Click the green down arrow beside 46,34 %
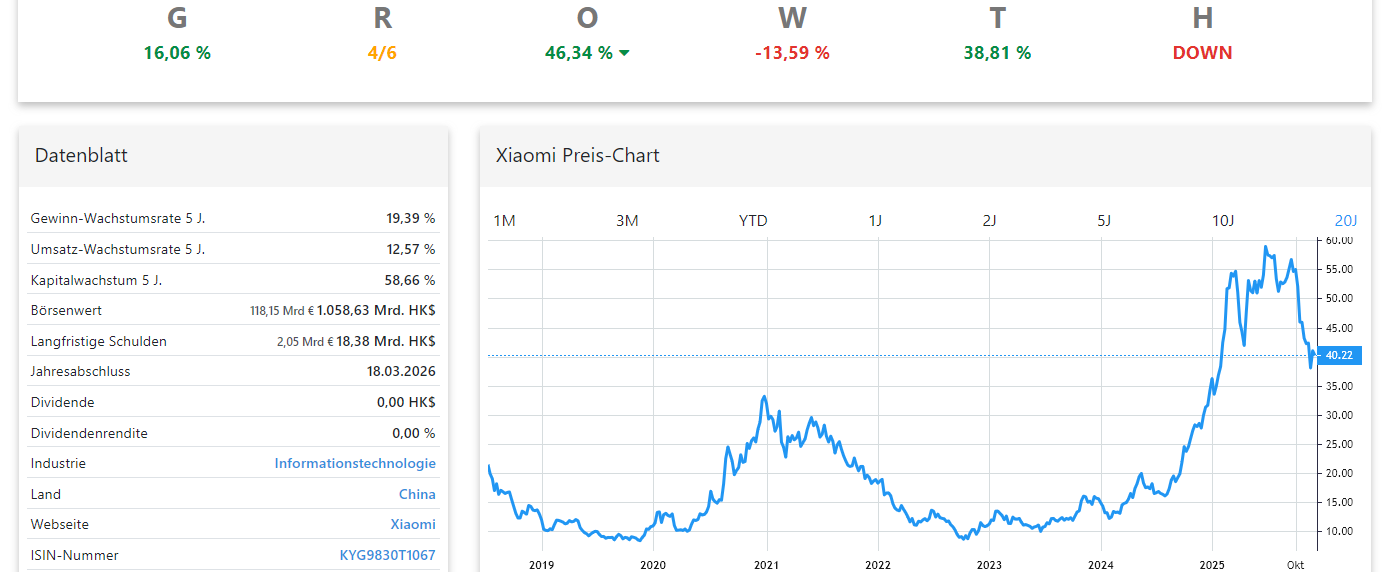The width and height of the screenshot is (1392, 572). pyautogui.click(x=625, y=53)
